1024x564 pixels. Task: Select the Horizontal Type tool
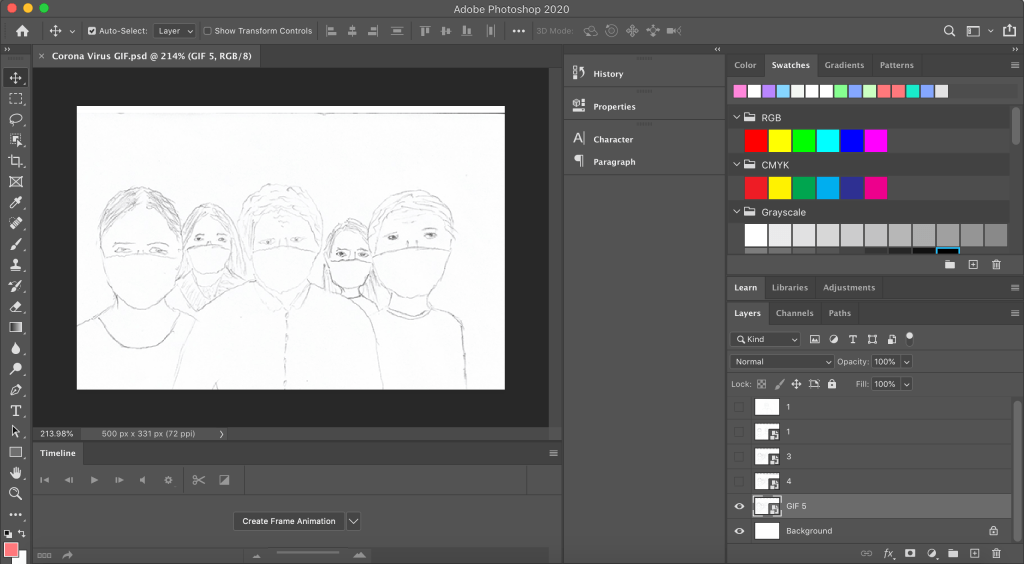(16, 411)
